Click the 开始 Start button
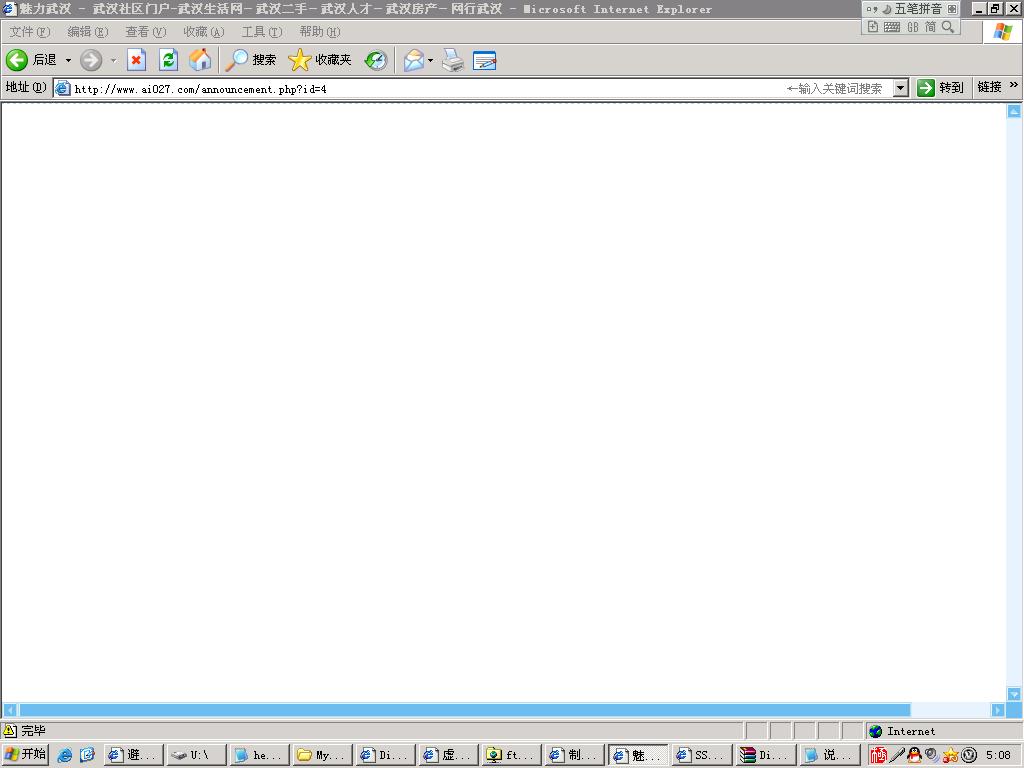 click(x=26, y=755)
